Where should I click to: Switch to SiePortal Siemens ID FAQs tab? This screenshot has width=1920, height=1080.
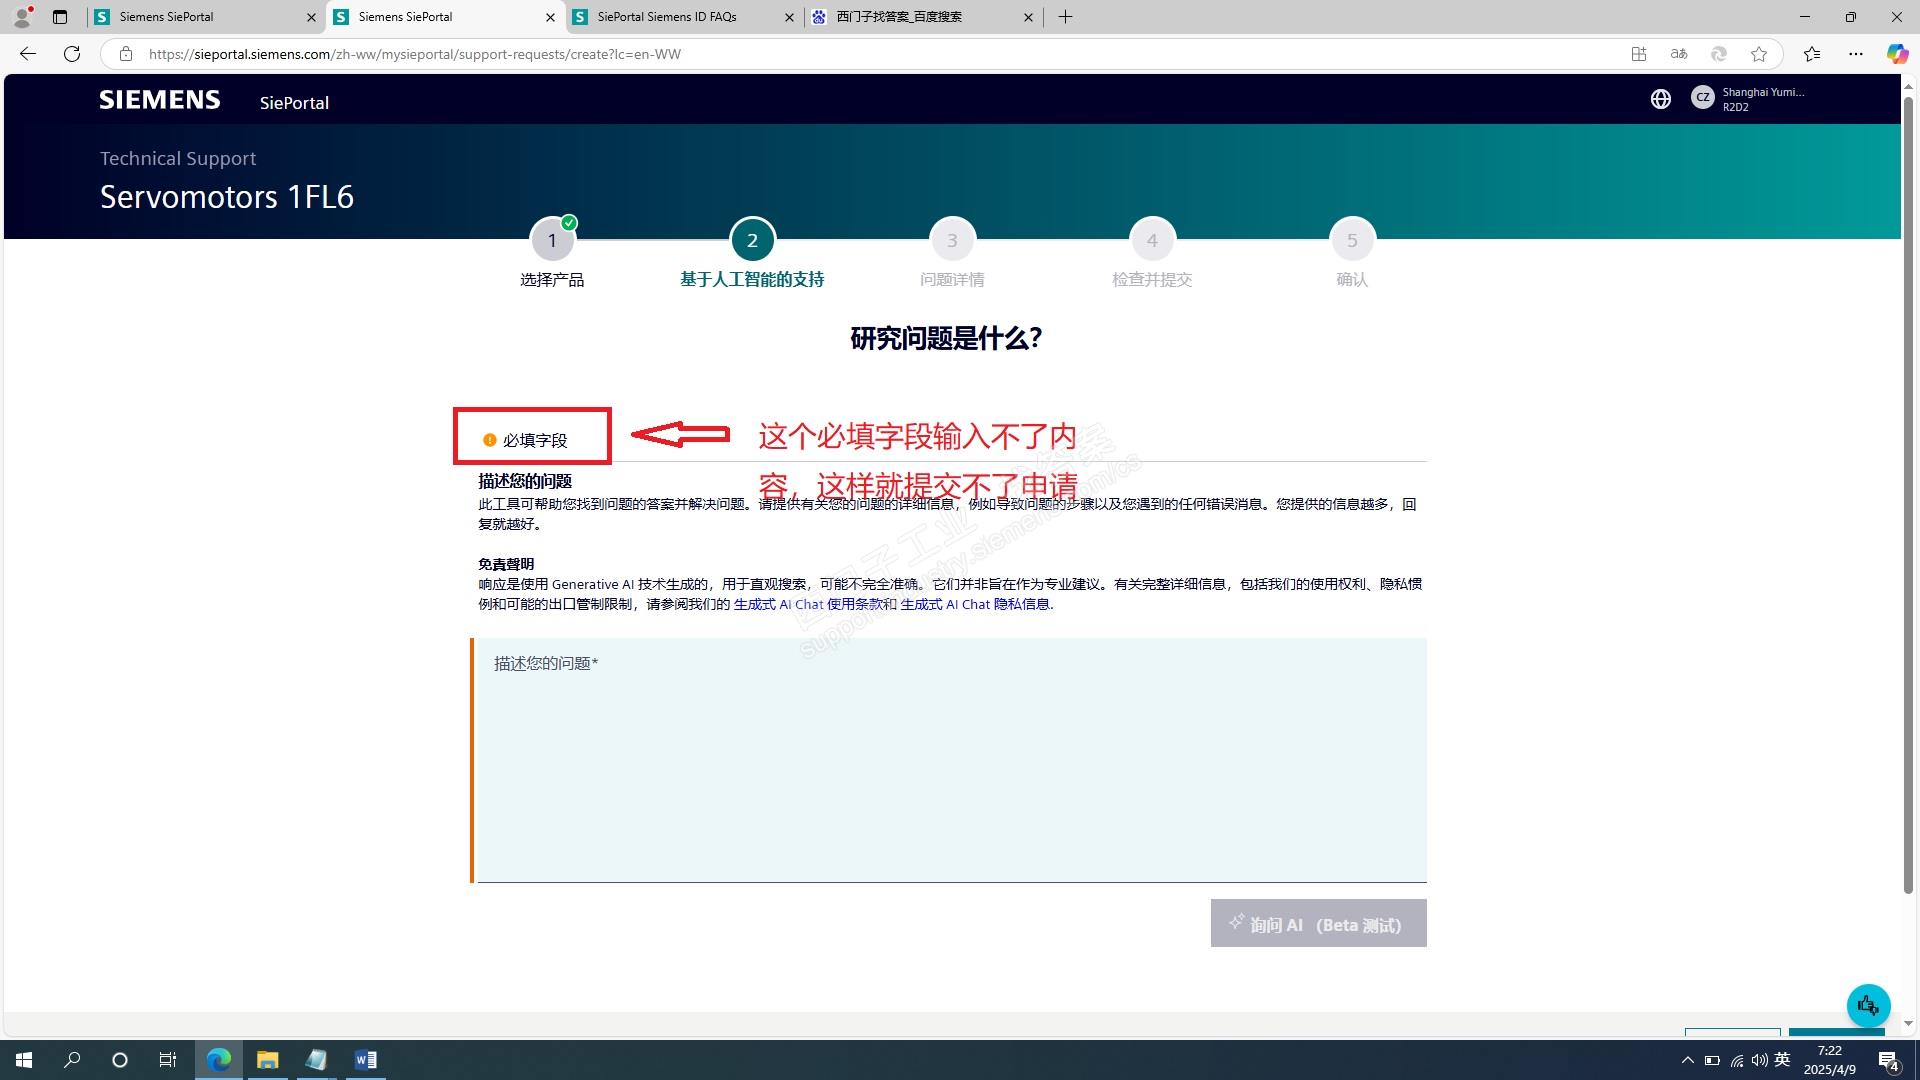667,17
